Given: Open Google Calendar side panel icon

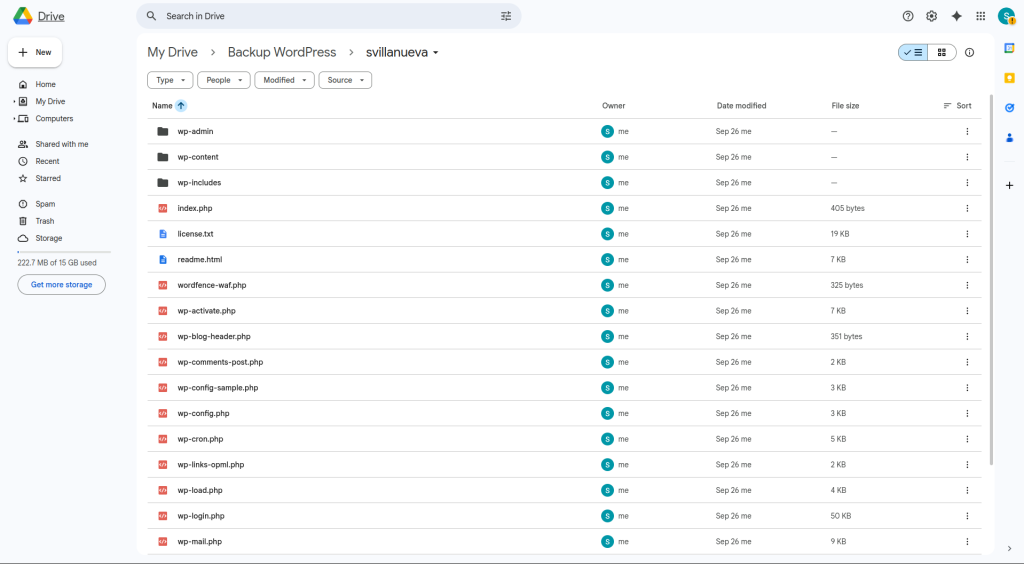Looking at the screenshot, I should coord(1010,49).
